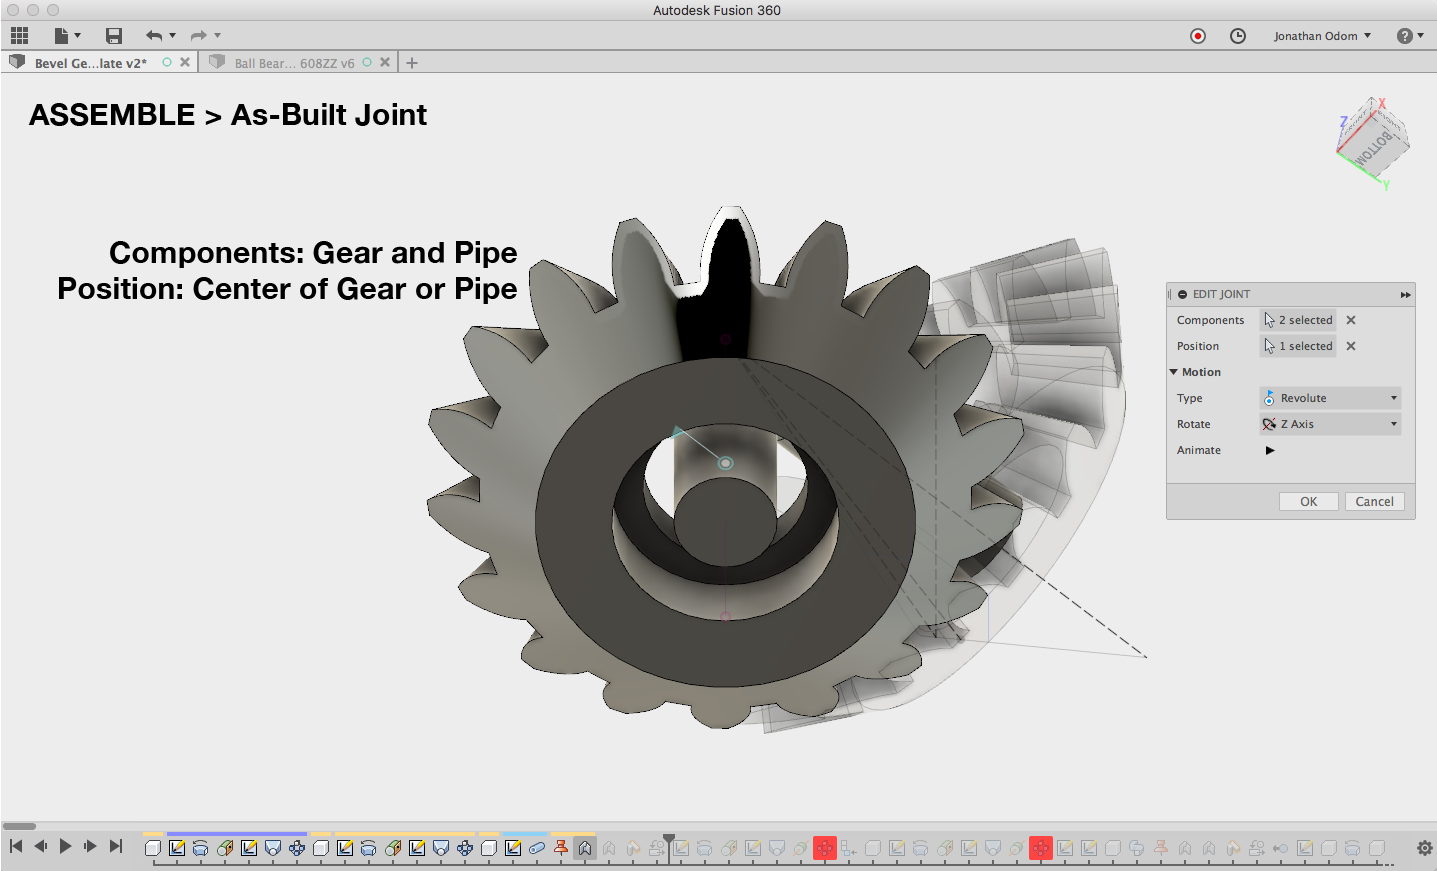The width and height of the screenshot is (1437, 871).
Task: Select the highlighted as-built joint timeline feature
Action: pos(585,848)
